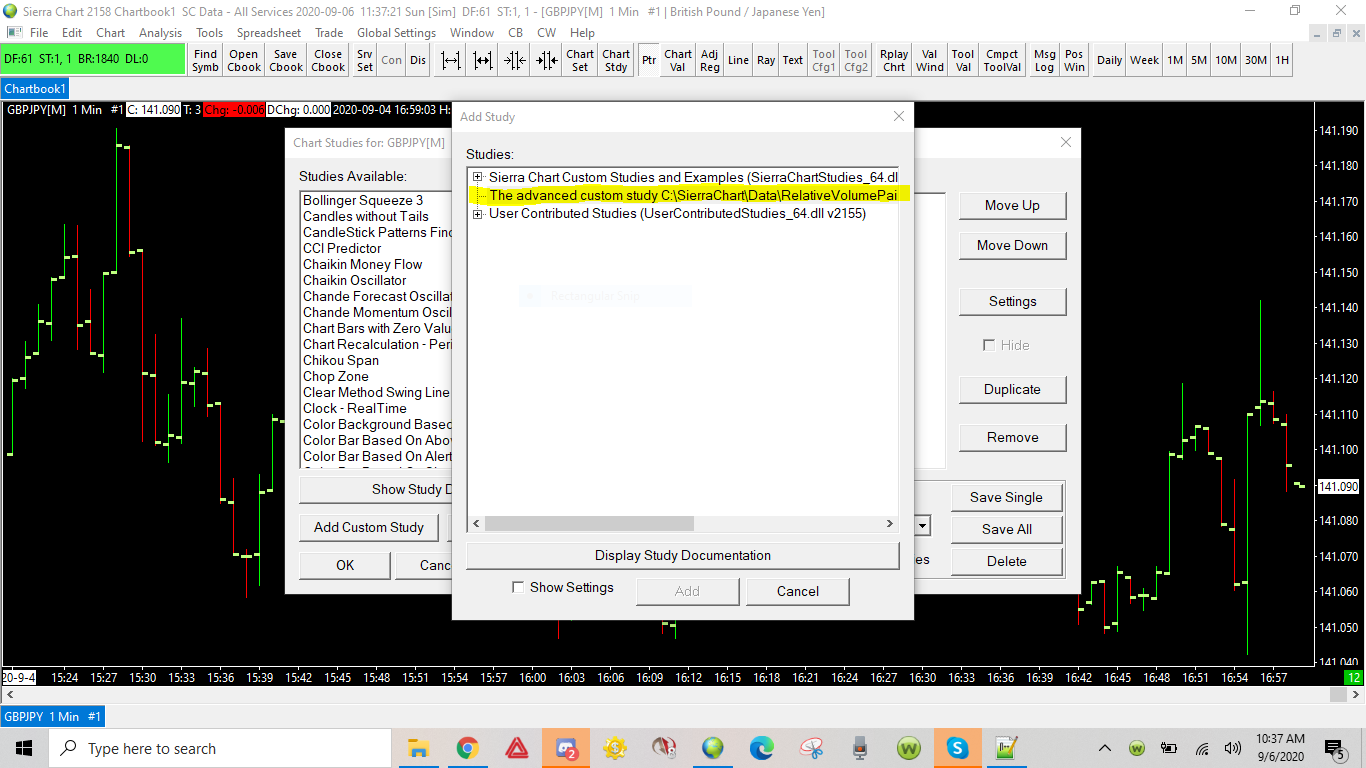Open the Msg Log toolbar button
Screen dimensions: 1366x768
1044,60
